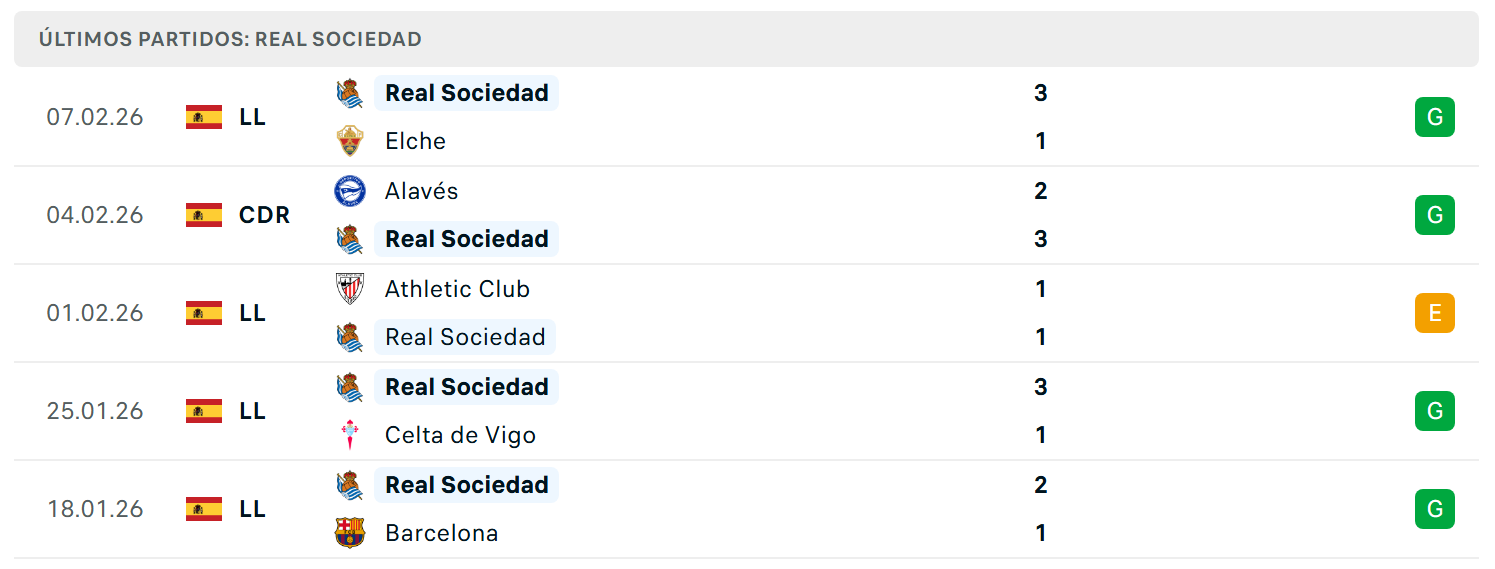The image size is (1495, 569).
Task: Click score 3 for Real Sociedad vs Elche
Action: [x=1041, y=93]
